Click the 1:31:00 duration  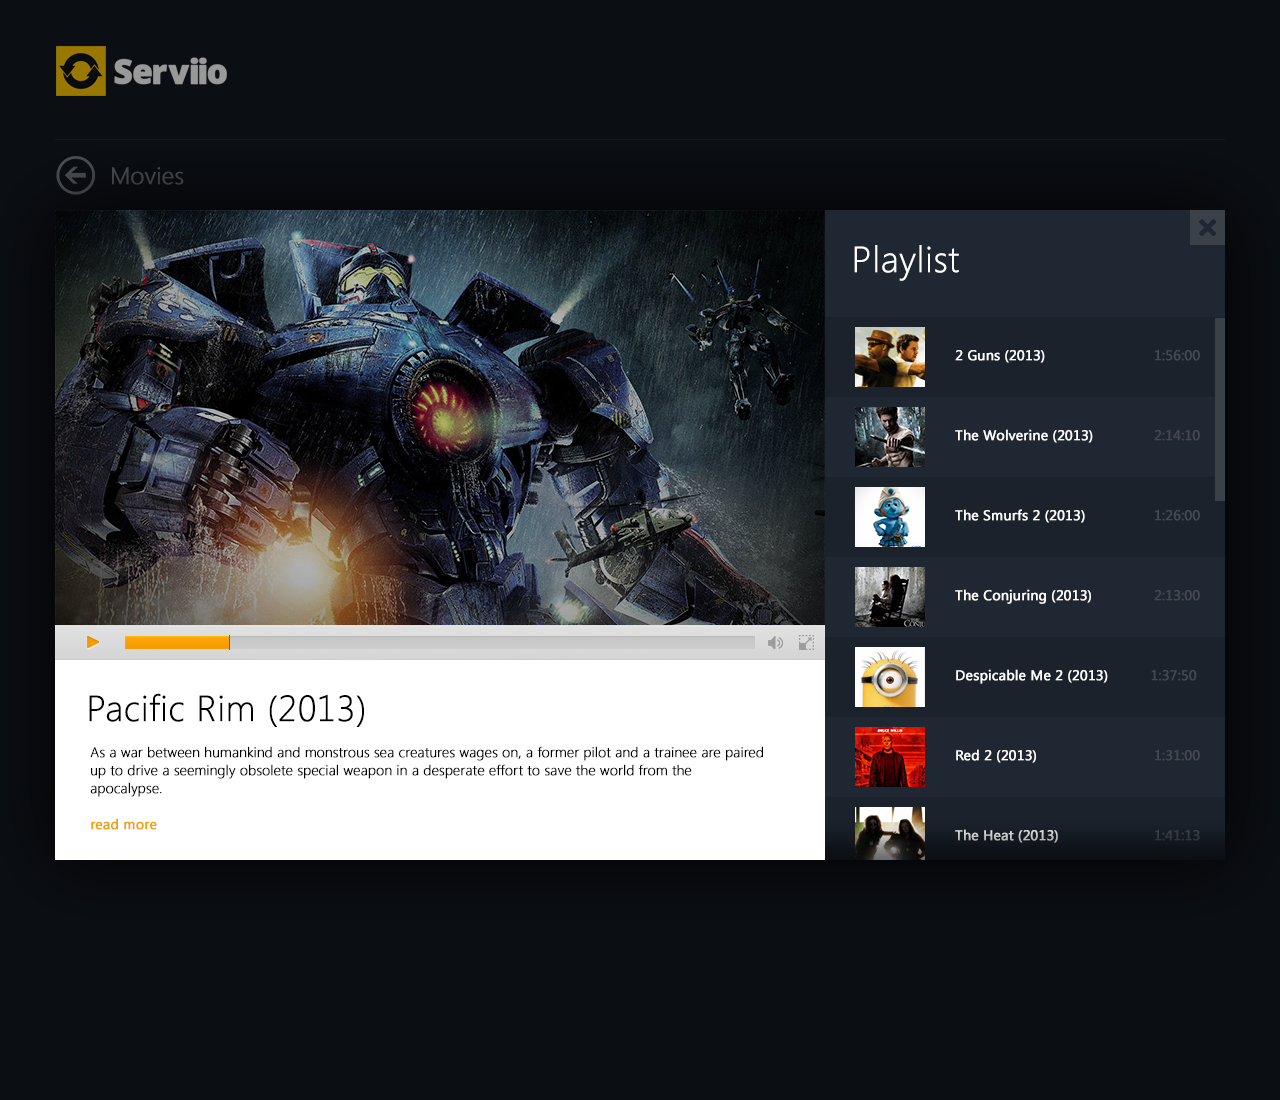(x=1177, y=756)
